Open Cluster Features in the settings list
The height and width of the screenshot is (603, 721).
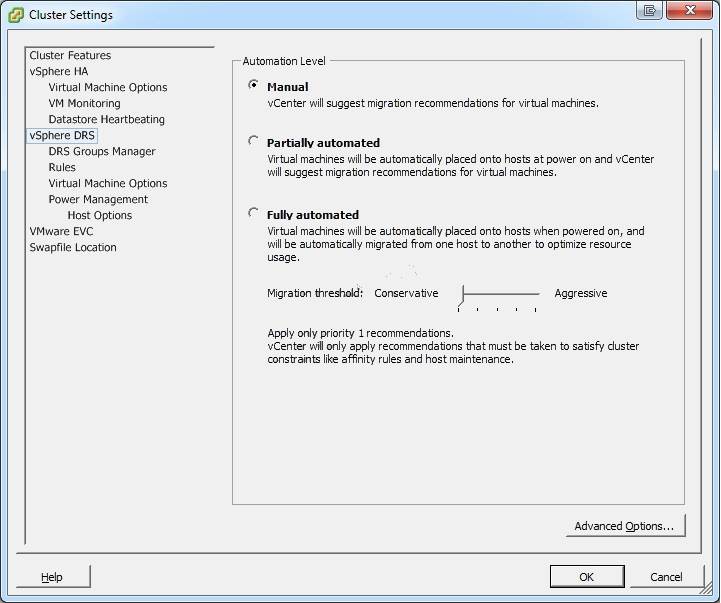pos(70,55)
